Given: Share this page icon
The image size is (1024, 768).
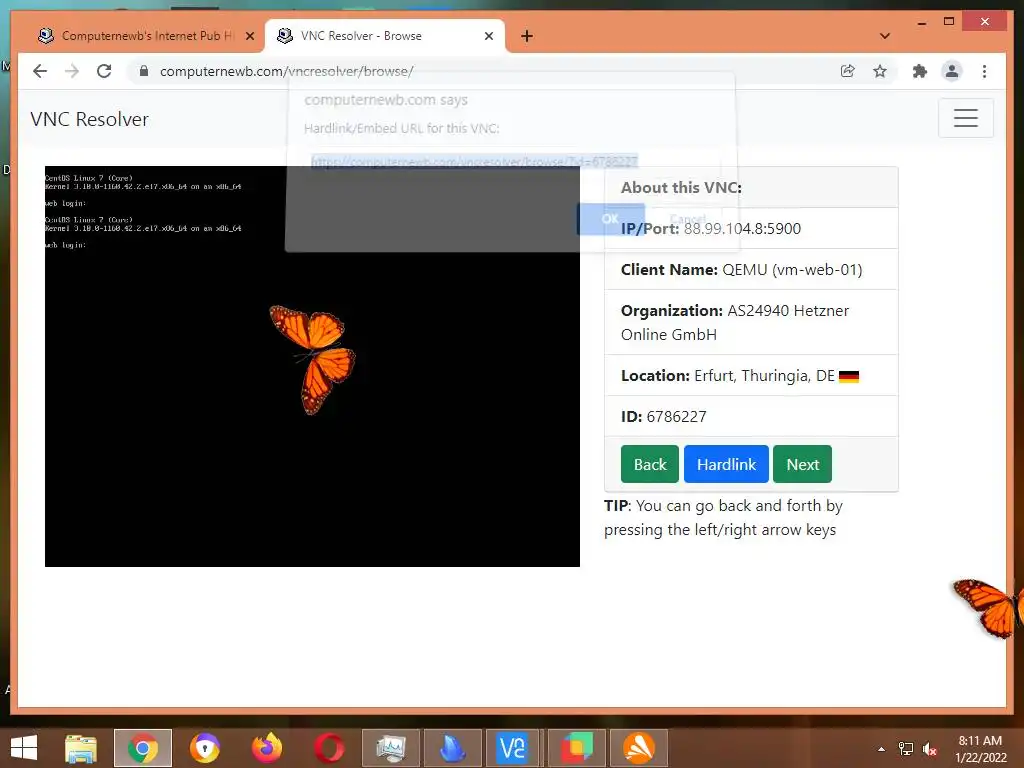Looking at the screenshot, I should (x=848, y=71).
